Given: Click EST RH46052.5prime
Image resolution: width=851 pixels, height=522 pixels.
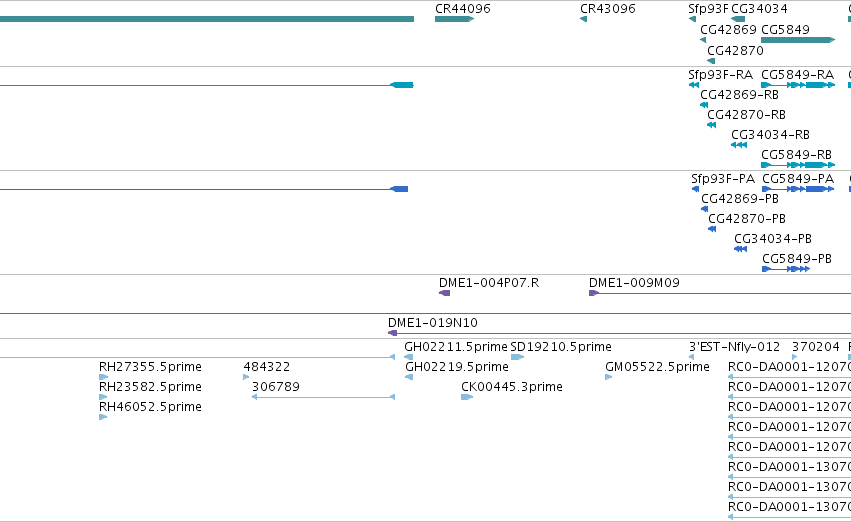Looking at the screenshot, I should click(150, 407).
